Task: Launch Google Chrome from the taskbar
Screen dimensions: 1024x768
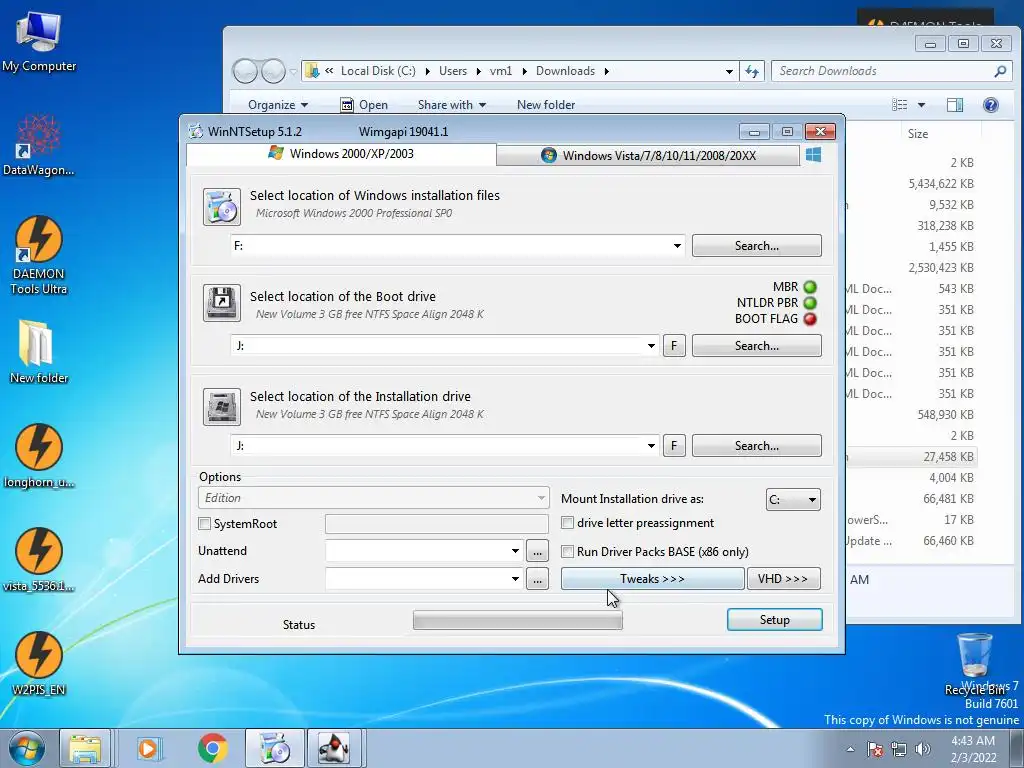Action: [x=212, y=748]
